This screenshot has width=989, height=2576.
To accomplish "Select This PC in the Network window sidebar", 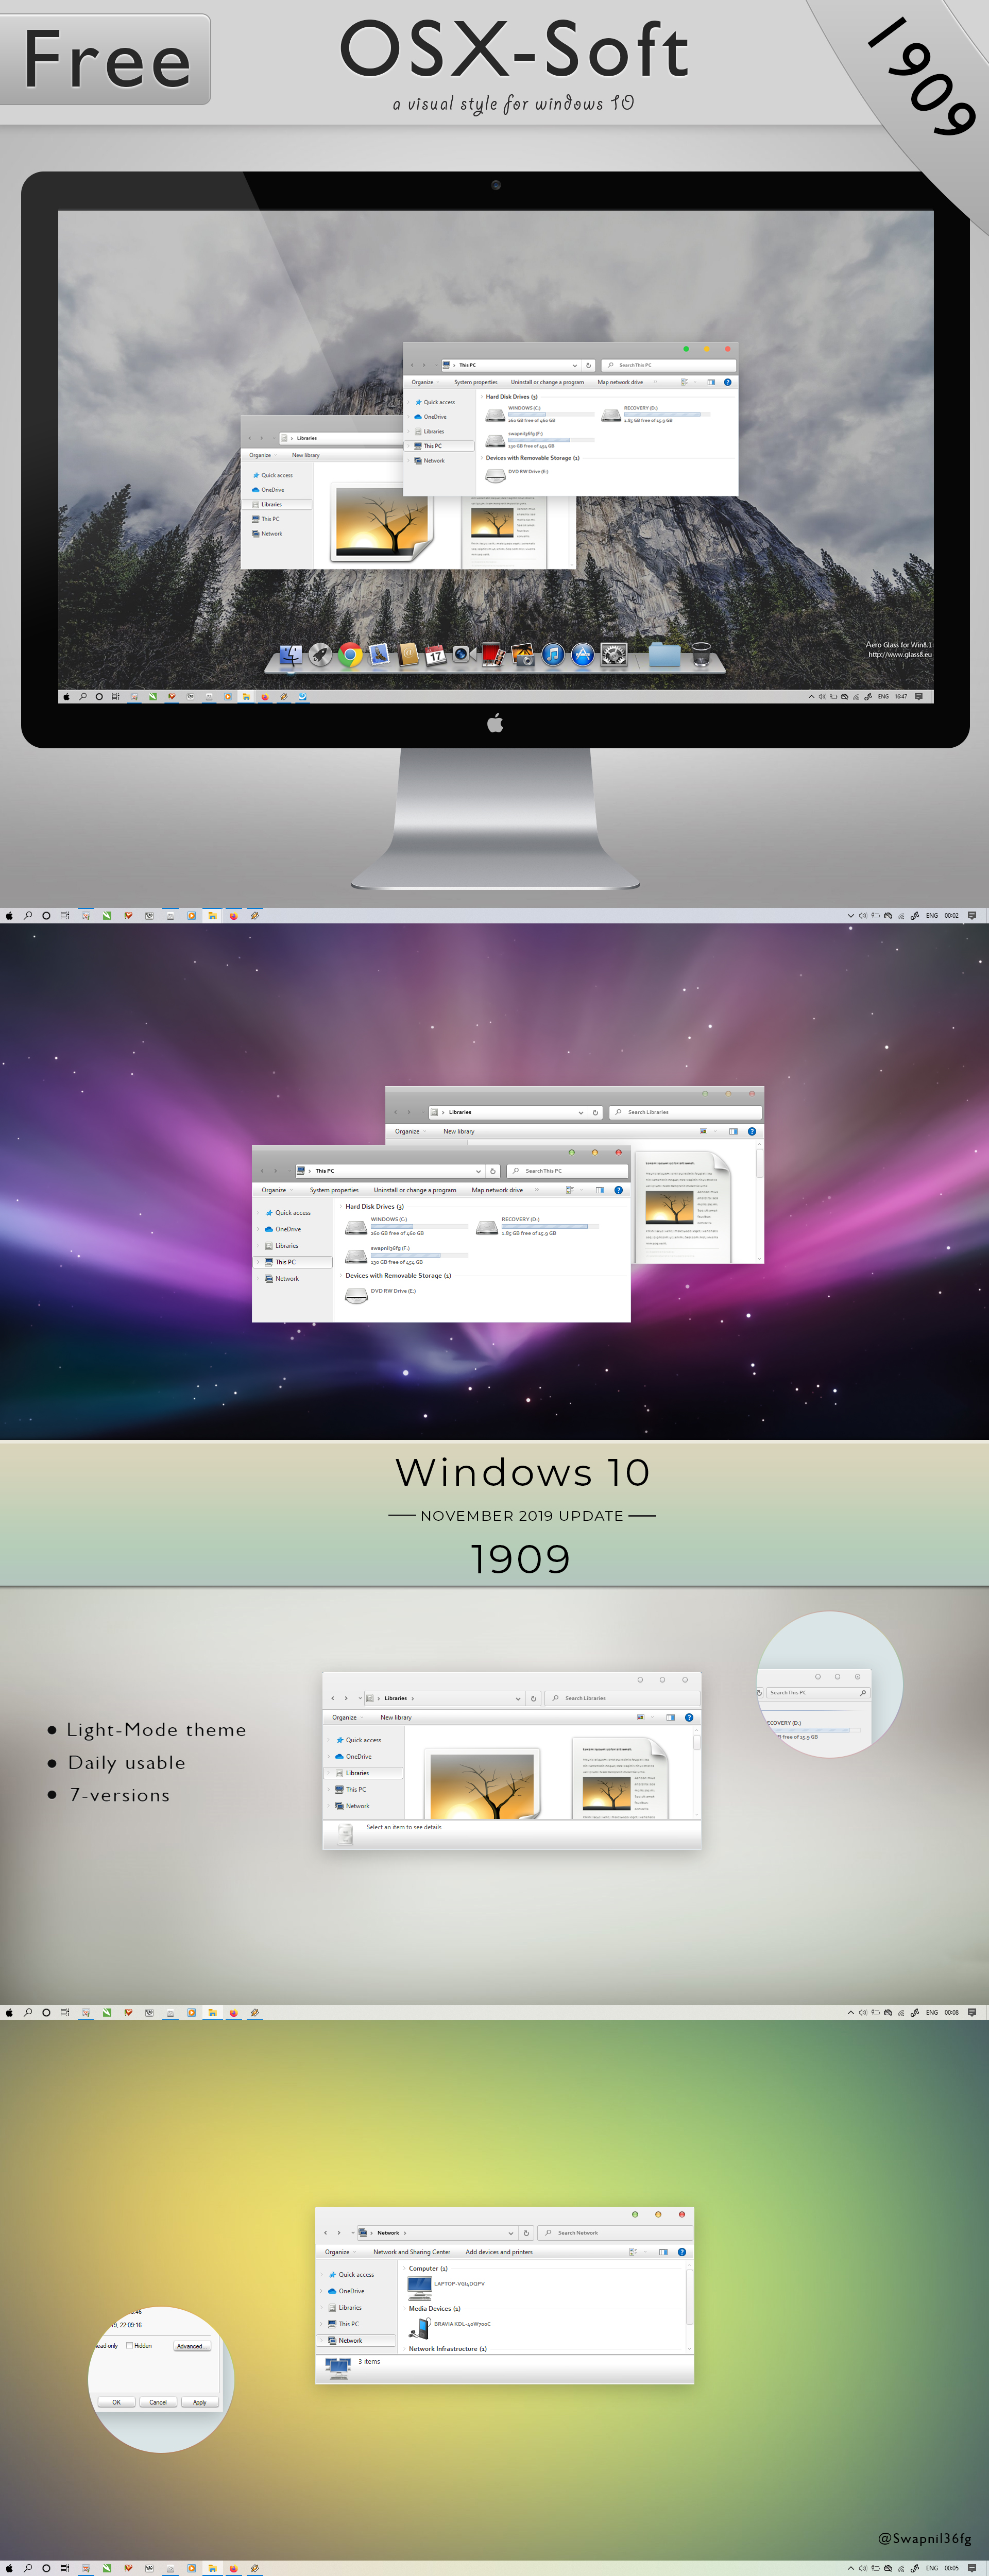I will 348,2324.
